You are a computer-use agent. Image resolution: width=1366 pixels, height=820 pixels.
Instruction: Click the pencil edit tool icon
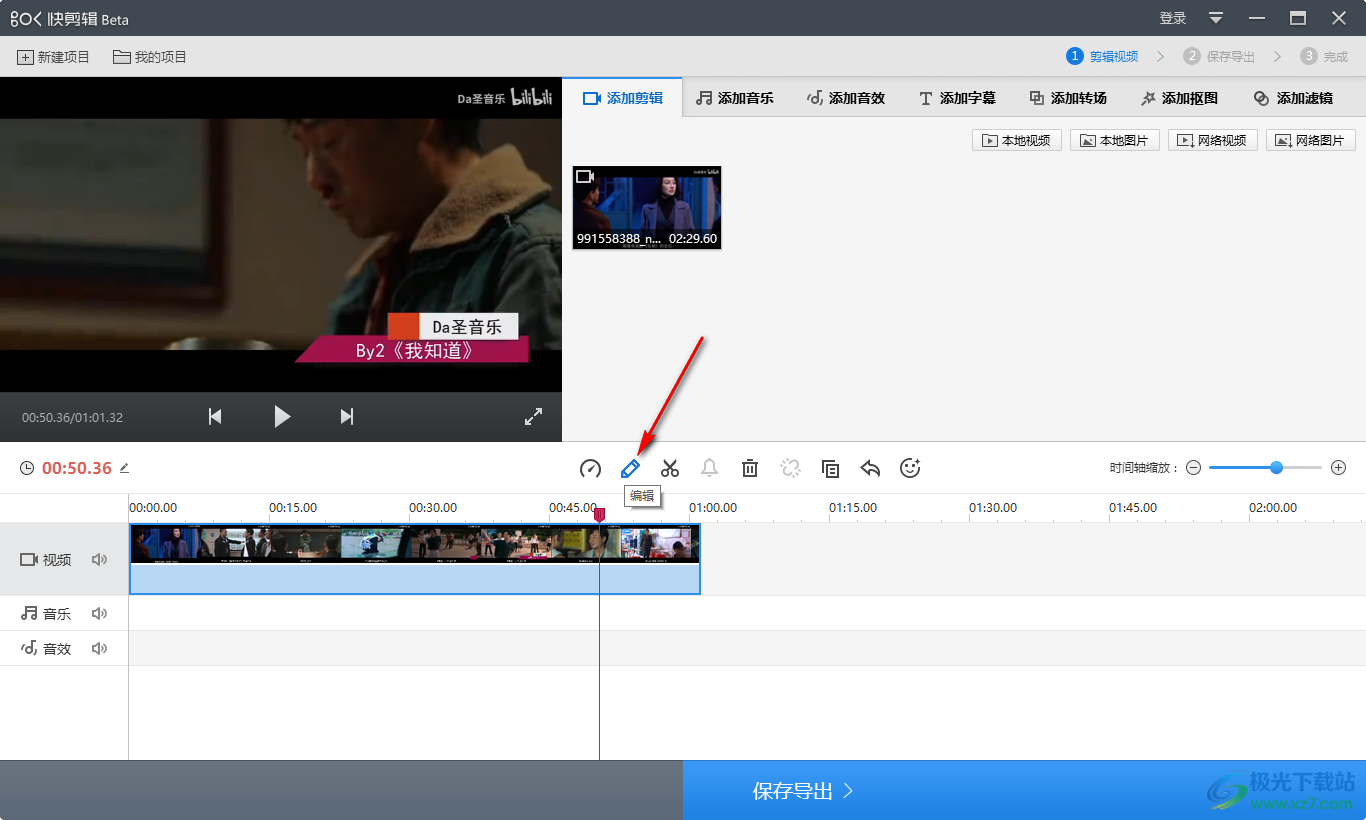point(630,468)
